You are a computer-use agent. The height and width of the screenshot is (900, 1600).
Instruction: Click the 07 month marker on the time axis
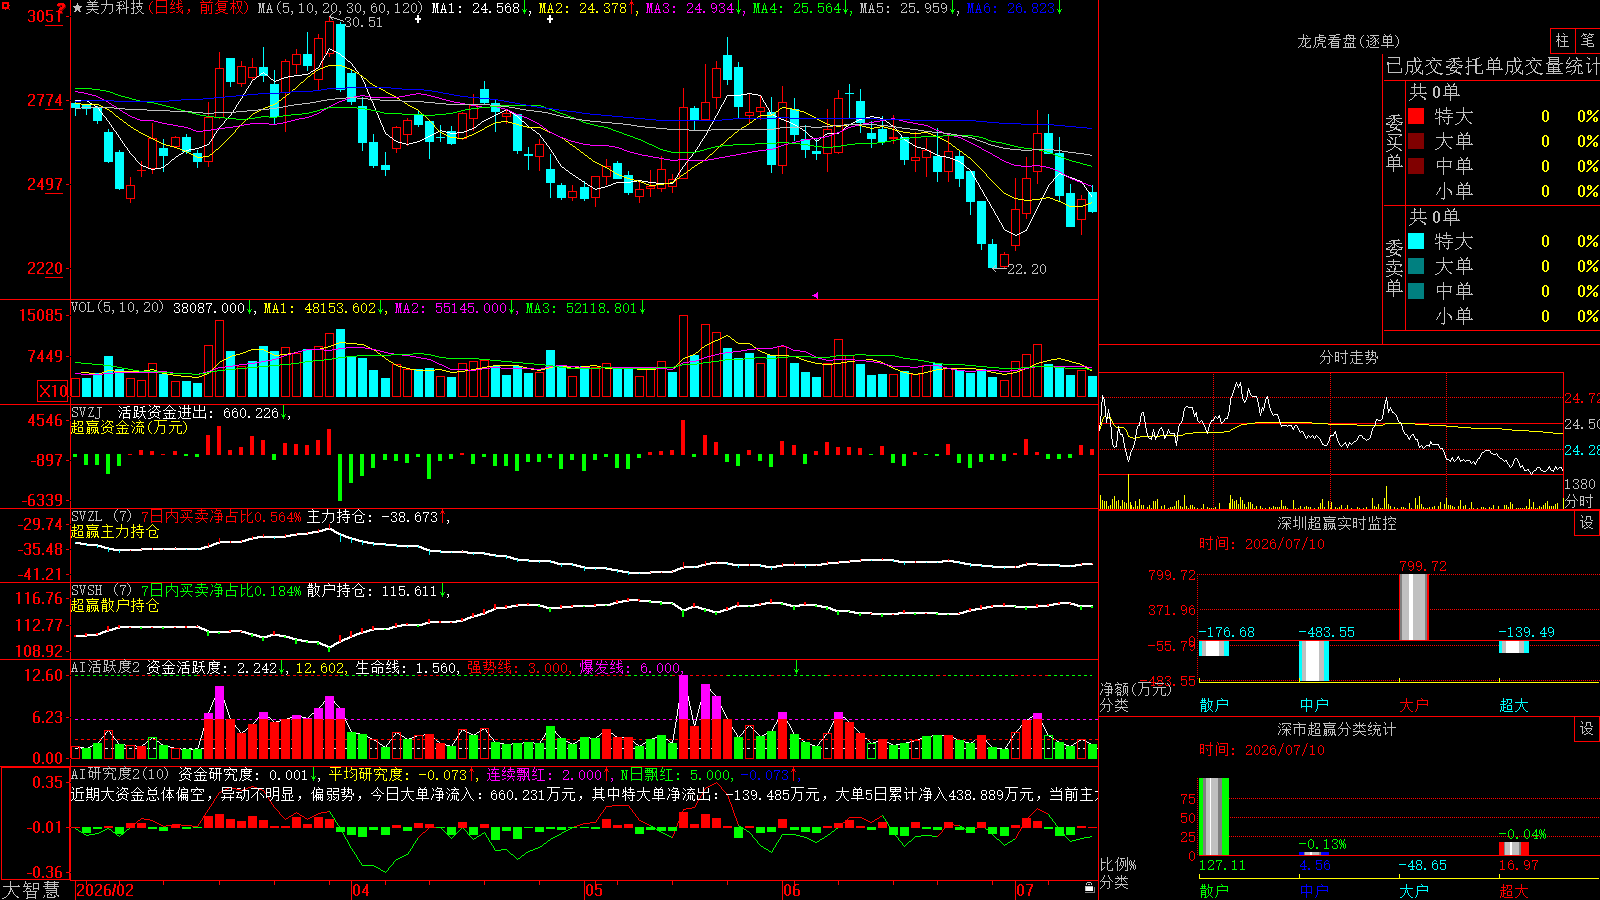(x=1025, y=890)
